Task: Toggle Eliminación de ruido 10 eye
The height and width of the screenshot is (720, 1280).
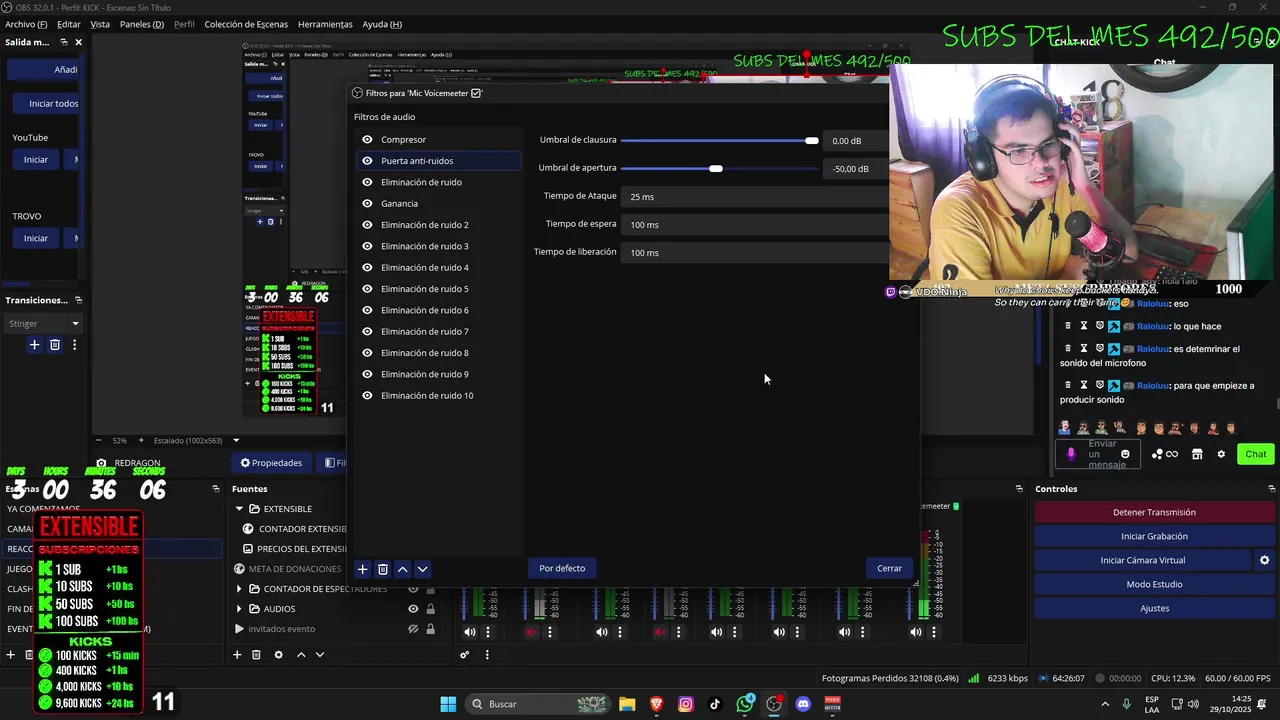Action: point(367,396)
